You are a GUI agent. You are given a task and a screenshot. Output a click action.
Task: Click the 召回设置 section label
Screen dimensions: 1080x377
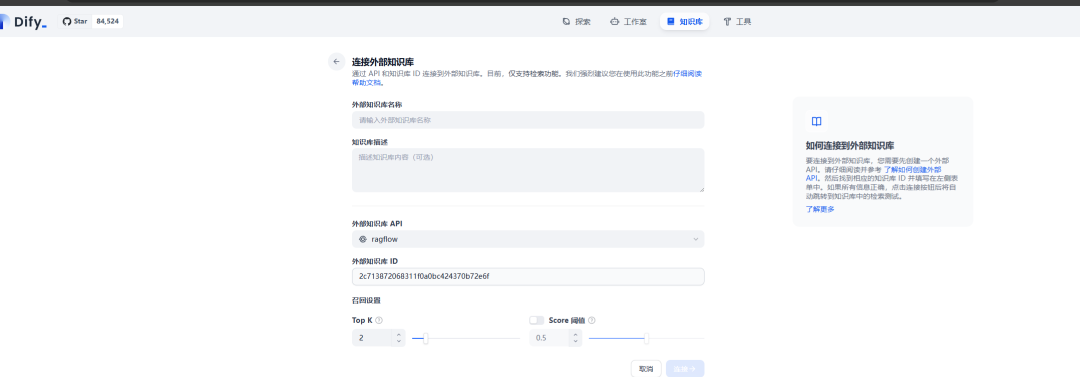click(x=366, y=300)
